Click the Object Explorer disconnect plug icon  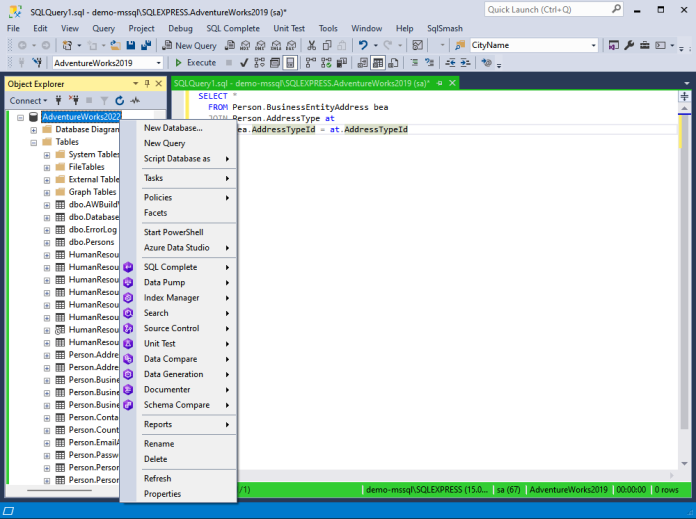point(74,101)
